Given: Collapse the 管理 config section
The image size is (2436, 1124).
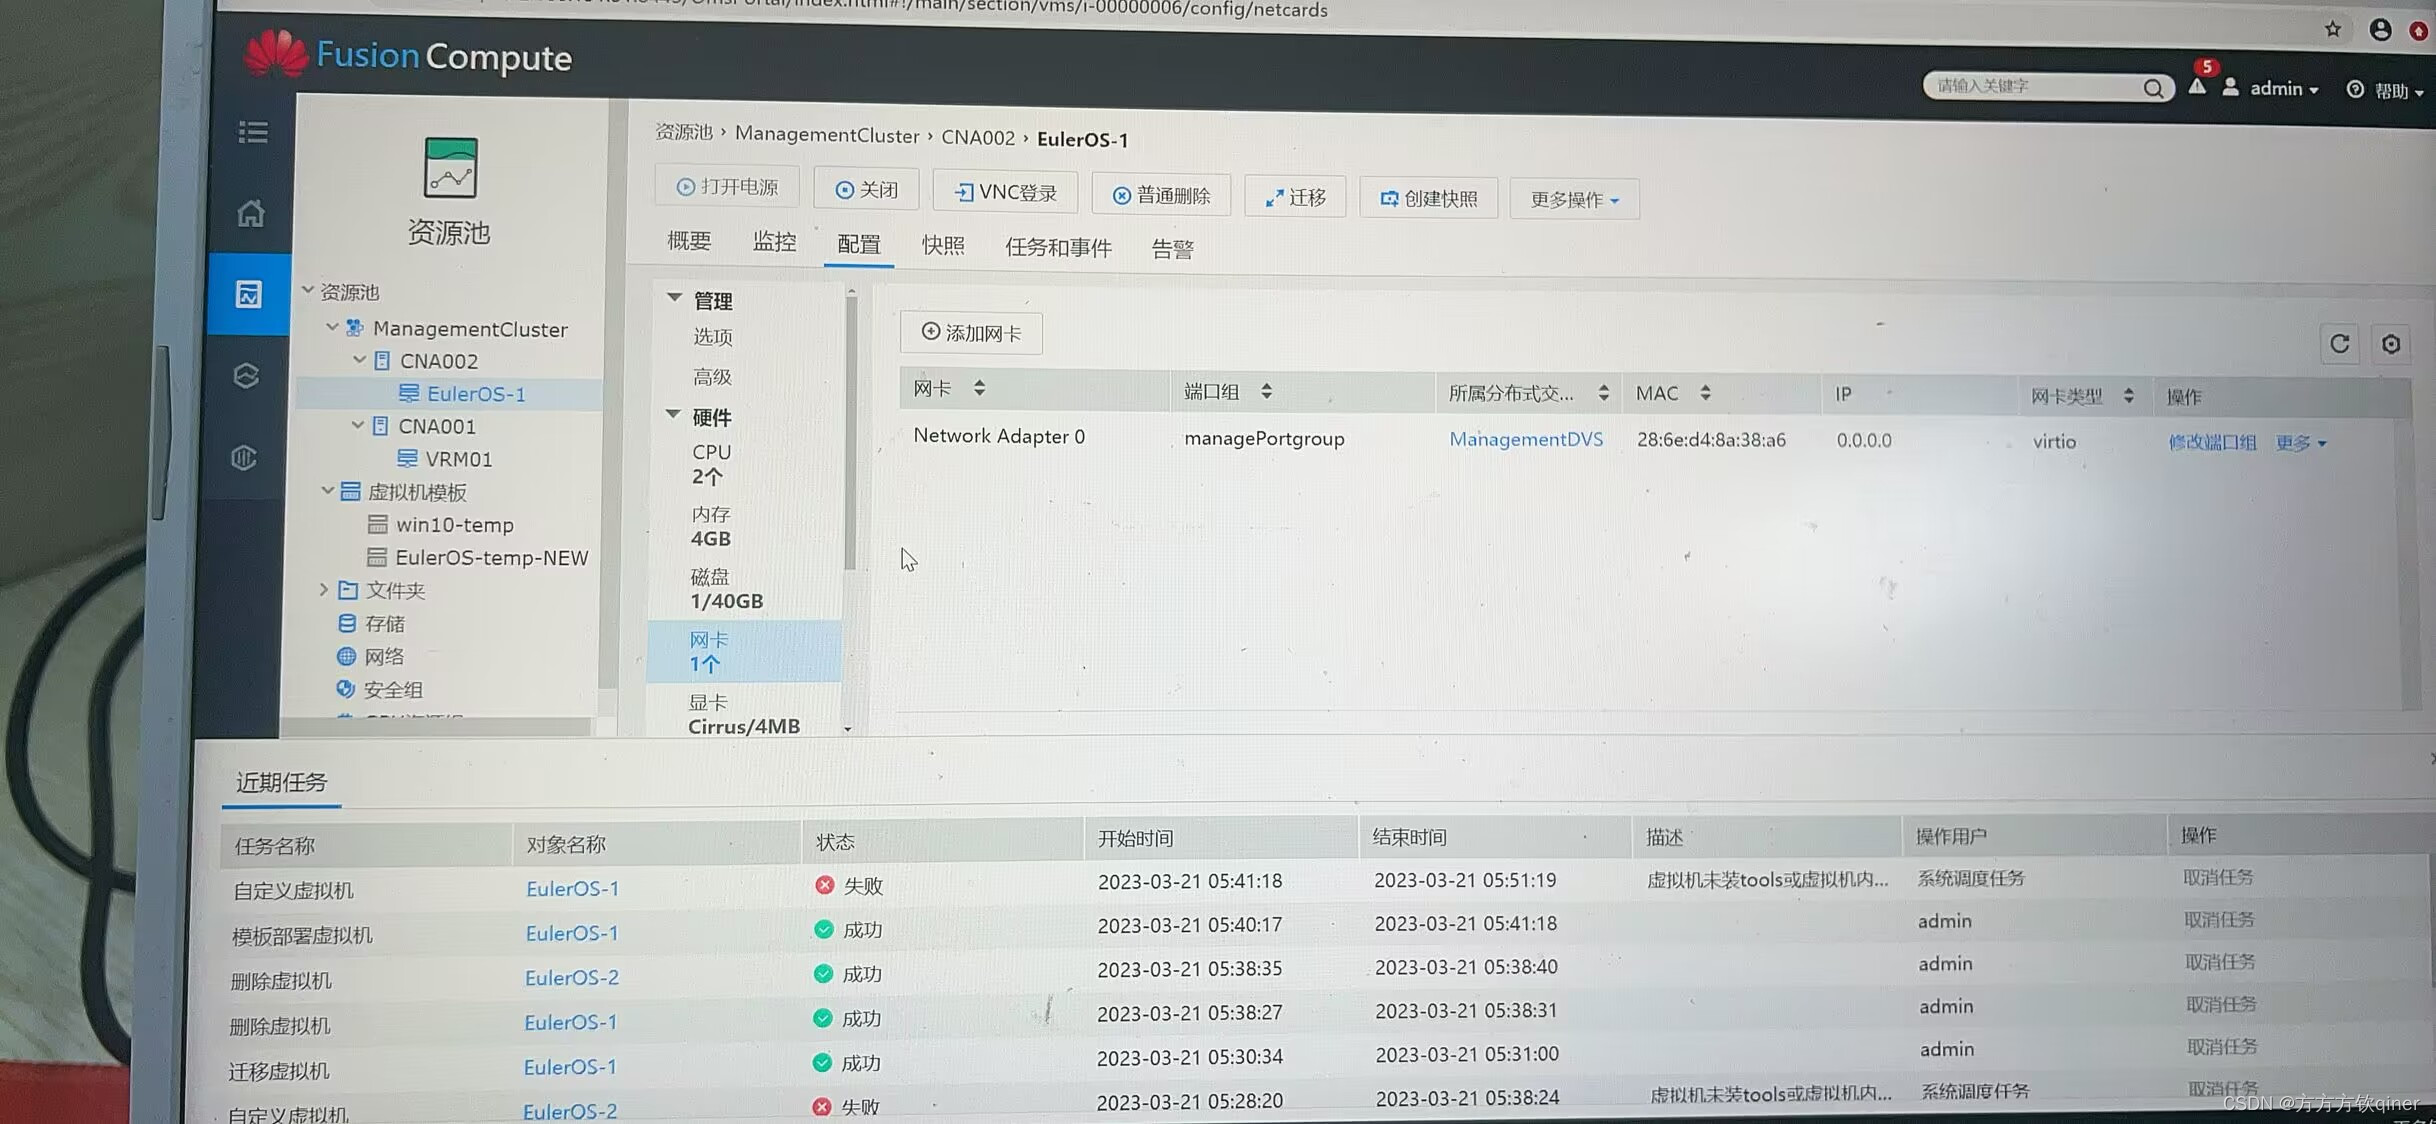Looking at the screenshot, I should click(674, 297).
